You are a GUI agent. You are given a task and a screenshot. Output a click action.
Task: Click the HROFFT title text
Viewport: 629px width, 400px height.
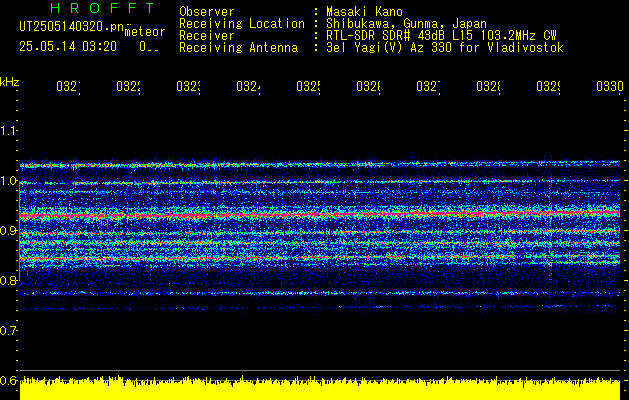click(103, 8)
